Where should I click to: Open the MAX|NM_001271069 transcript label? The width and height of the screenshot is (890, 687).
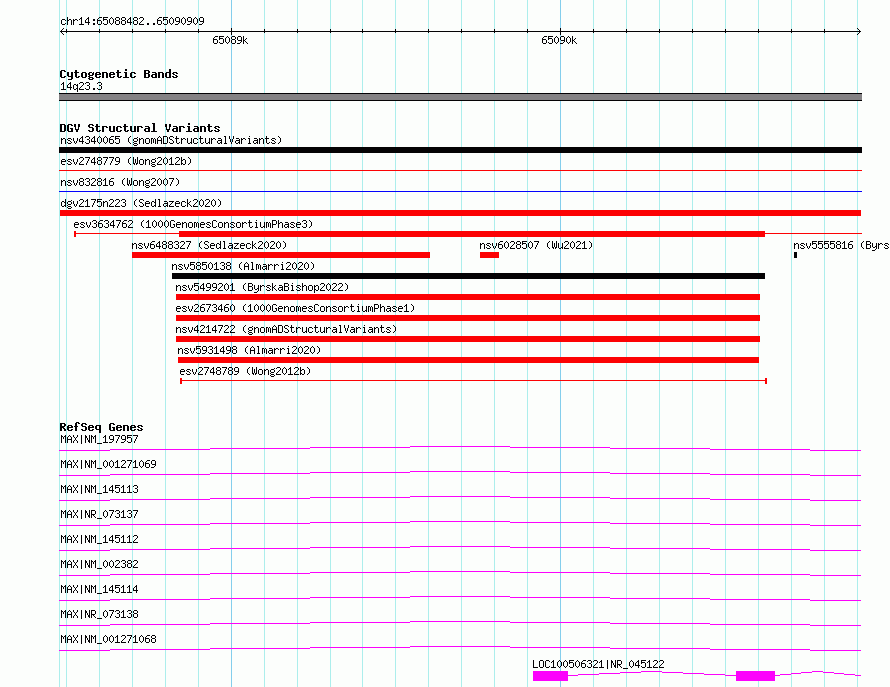[x=108, y=464]
